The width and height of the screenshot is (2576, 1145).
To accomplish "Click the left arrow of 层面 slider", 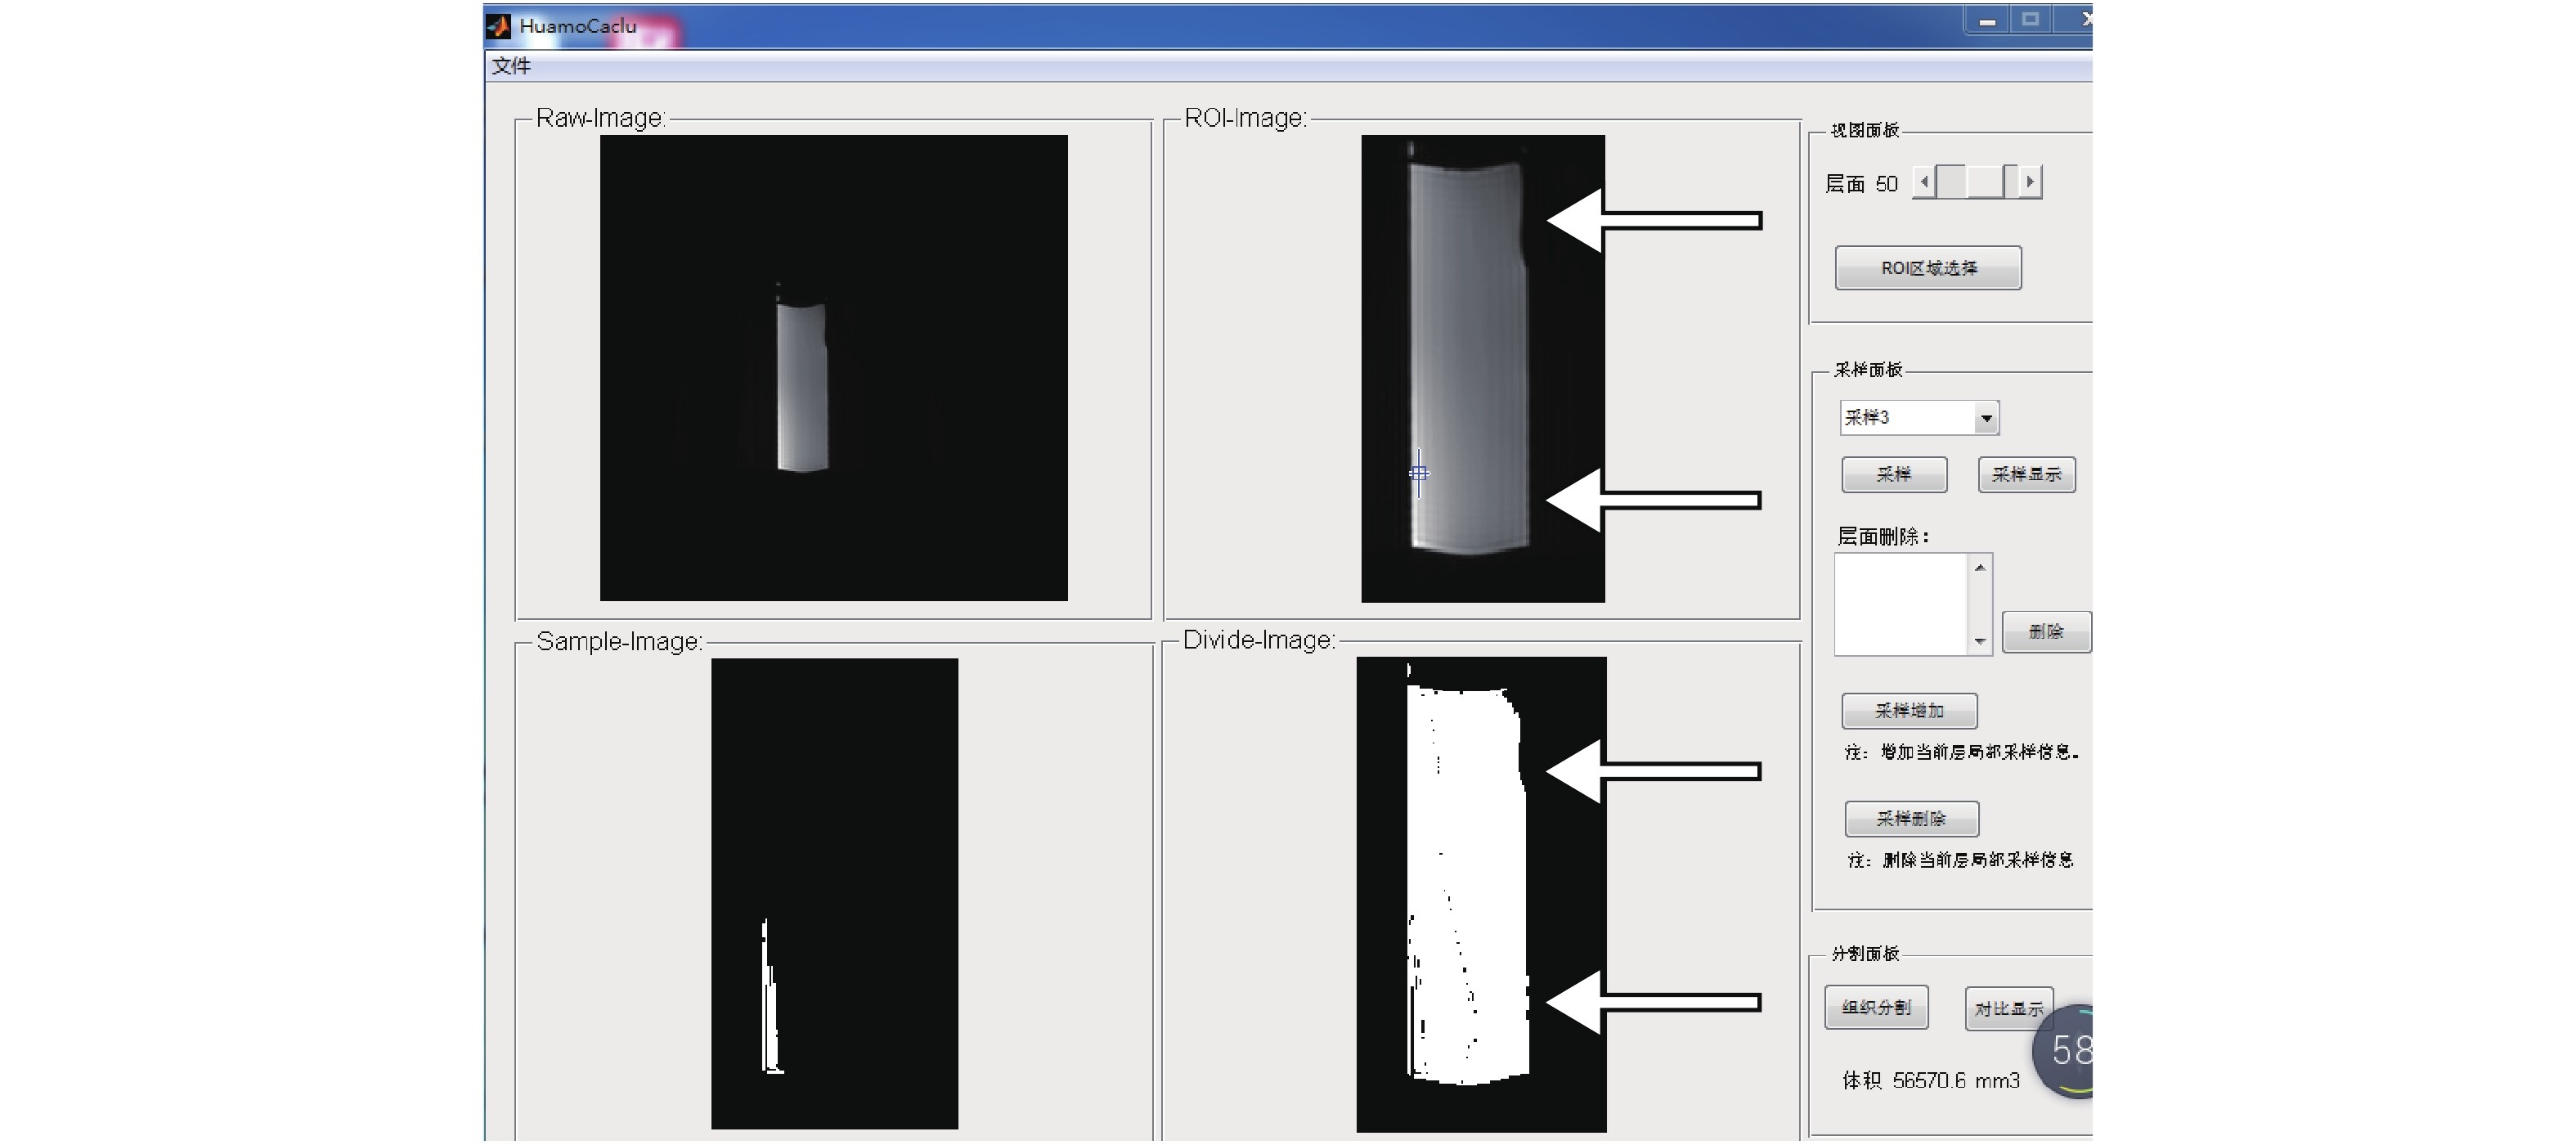I will click(x=1924, y=182).
